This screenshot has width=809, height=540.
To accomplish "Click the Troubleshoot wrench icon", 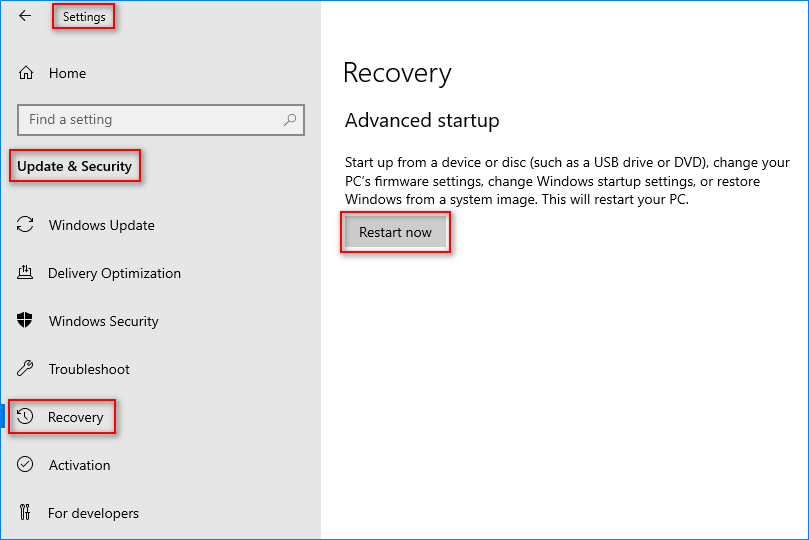I will pyautogui.click(x=25, y=368).
